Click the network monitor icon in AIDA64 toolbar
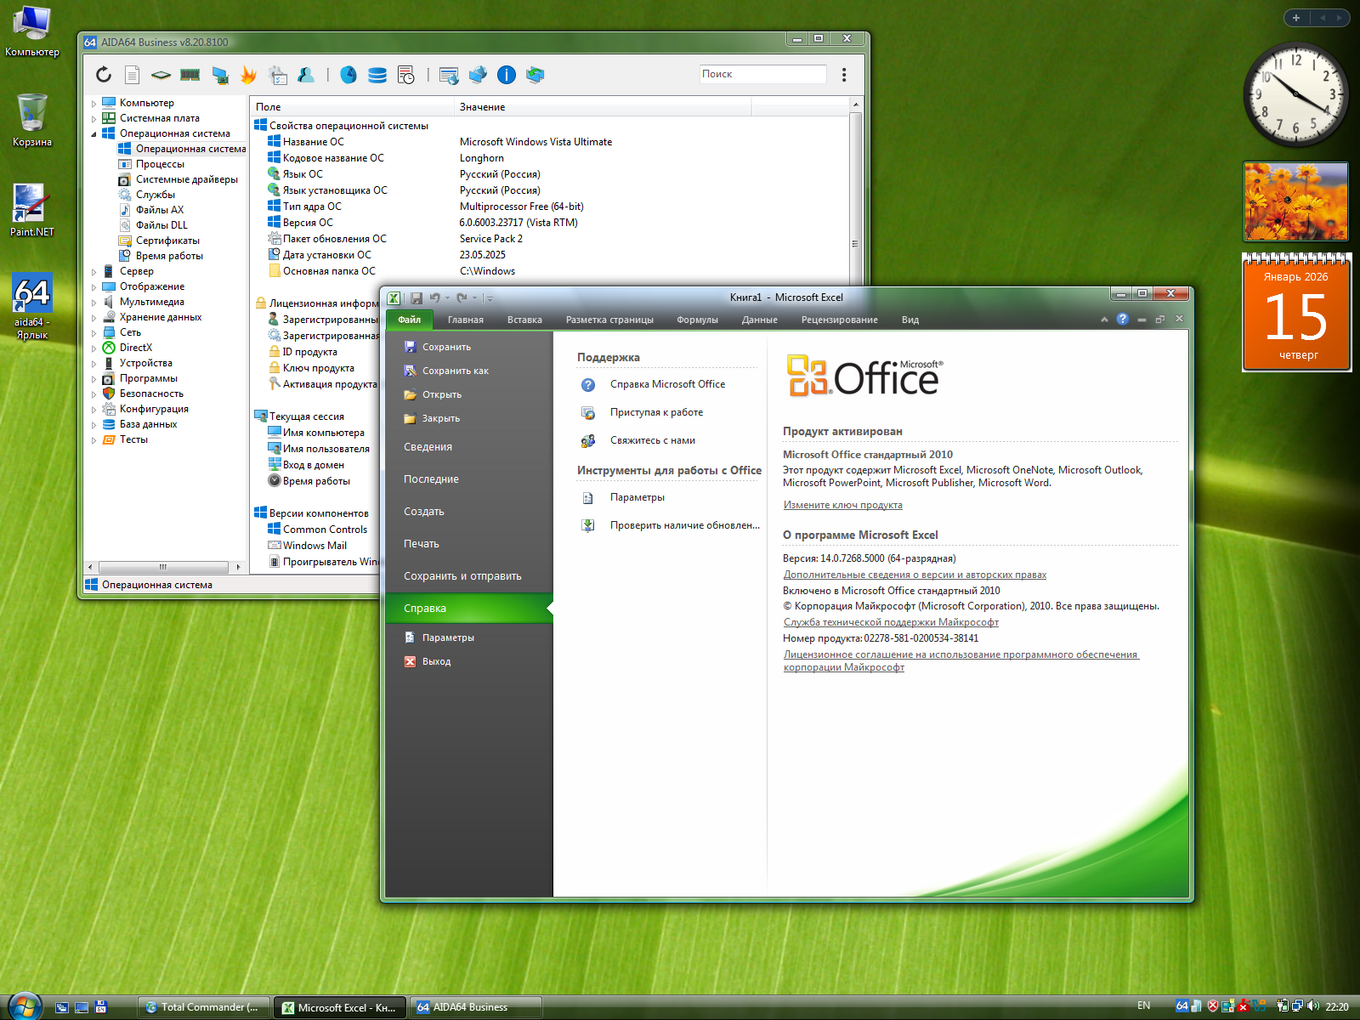The height and width of the screenshot is (1020, 1360). [x=220, y=75]
